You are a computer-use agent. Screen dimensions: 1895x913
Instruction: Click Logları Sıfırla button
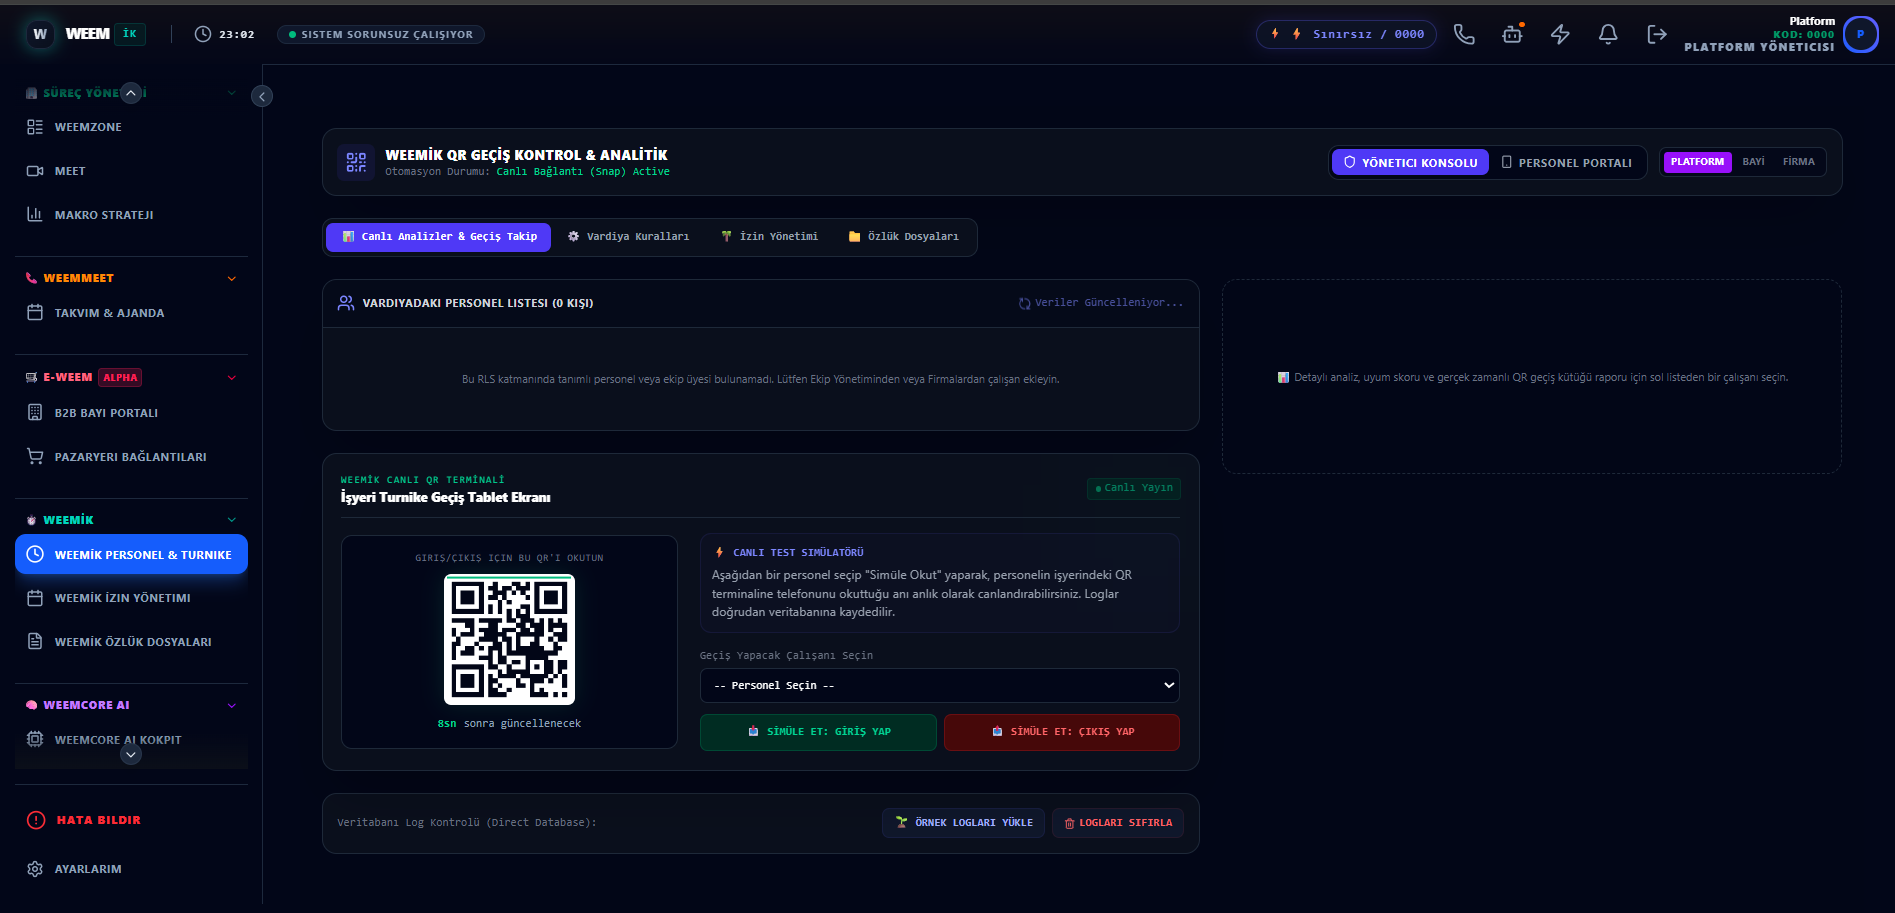1118,823
